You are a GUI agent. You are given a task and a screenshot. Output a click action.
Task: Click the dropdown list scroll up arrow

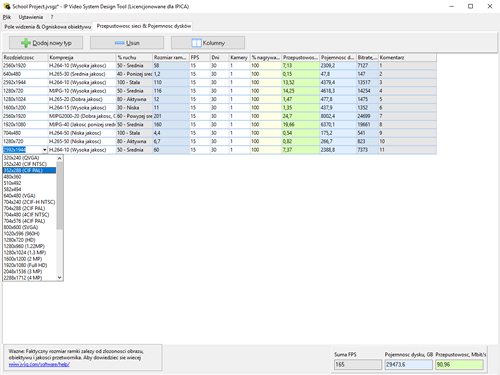pos(60,158)
